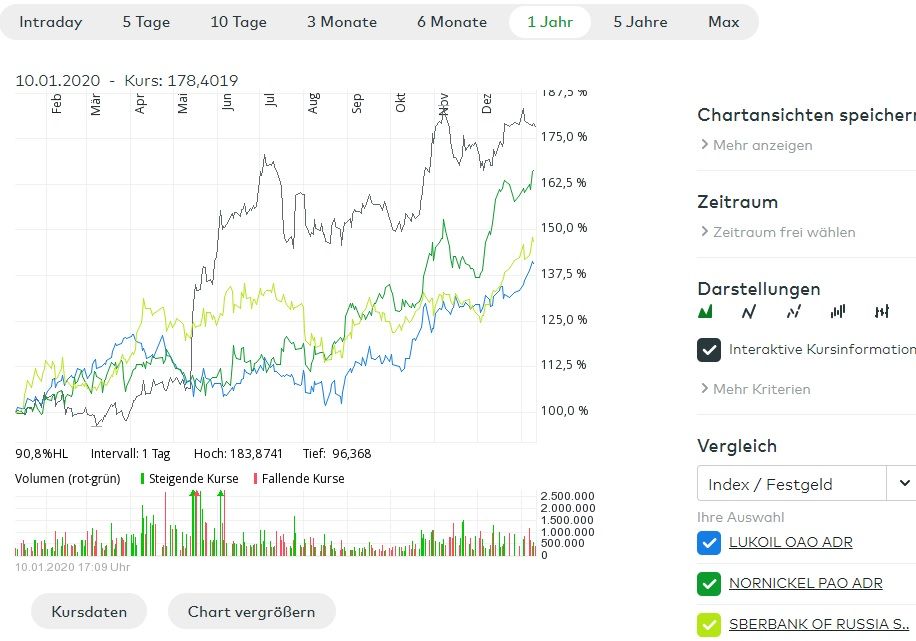Image resolution: width=916 pixels, height=641 pixels.
Task: Switch to the line chart display style
Action: tap(747, 311)
